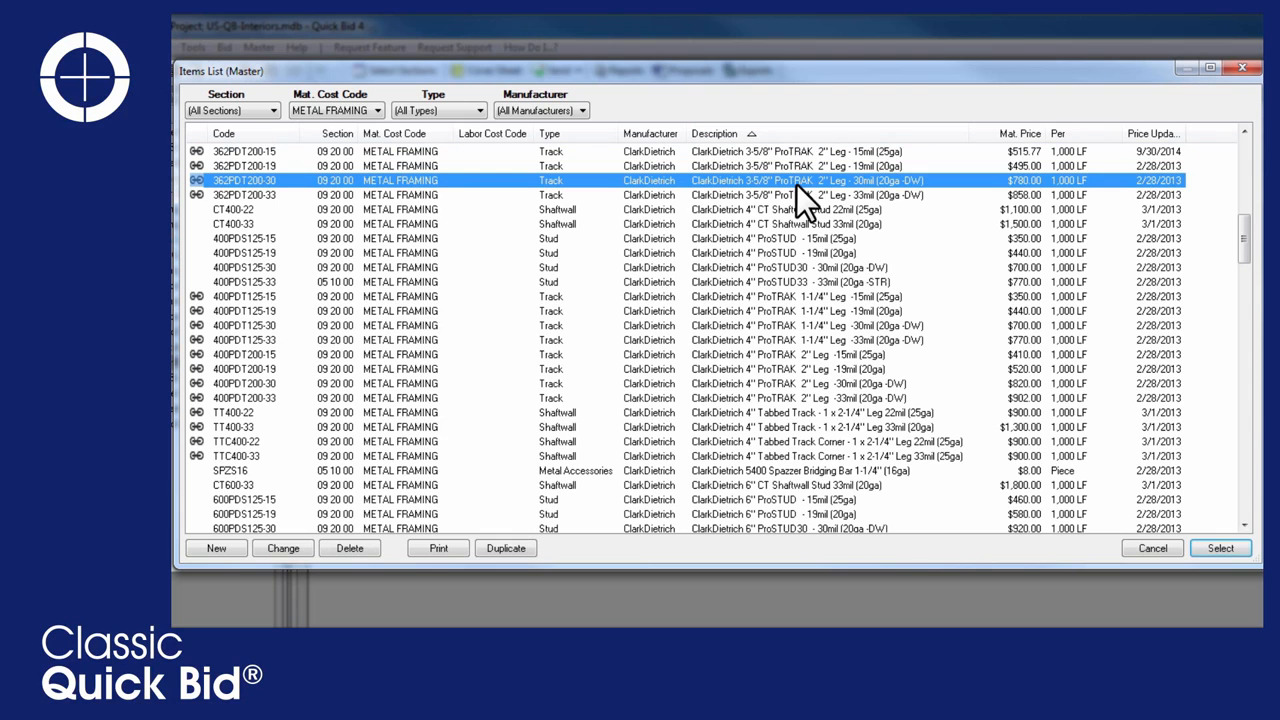
Task: Click link icon beside 400PDT125-19
Action: [197, 311]
